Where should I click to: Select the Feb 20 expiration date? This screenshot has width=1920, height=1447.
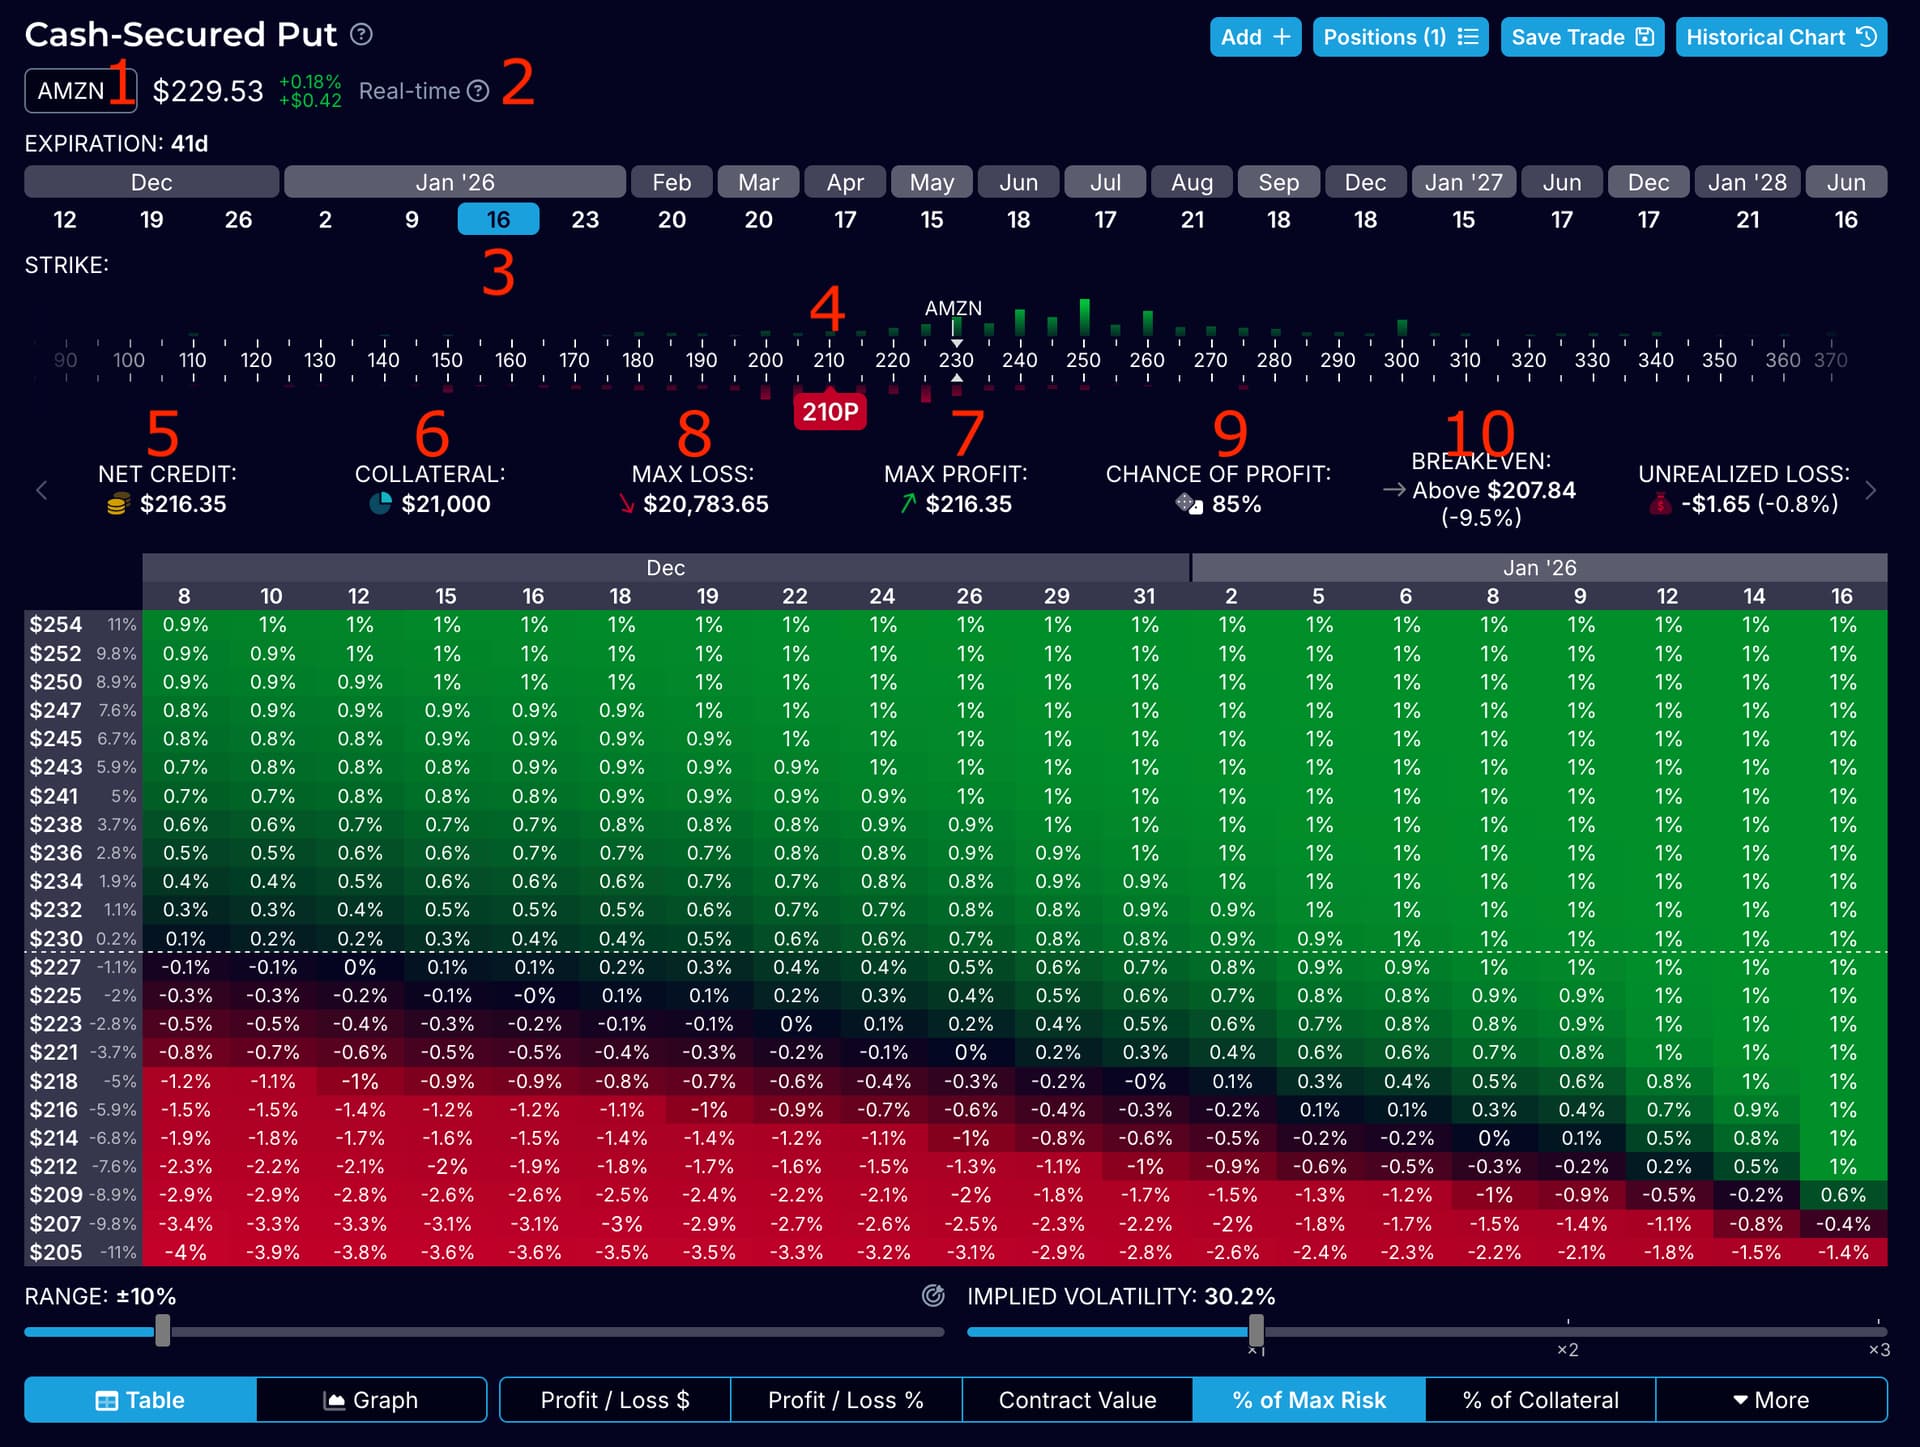(671, 219)
